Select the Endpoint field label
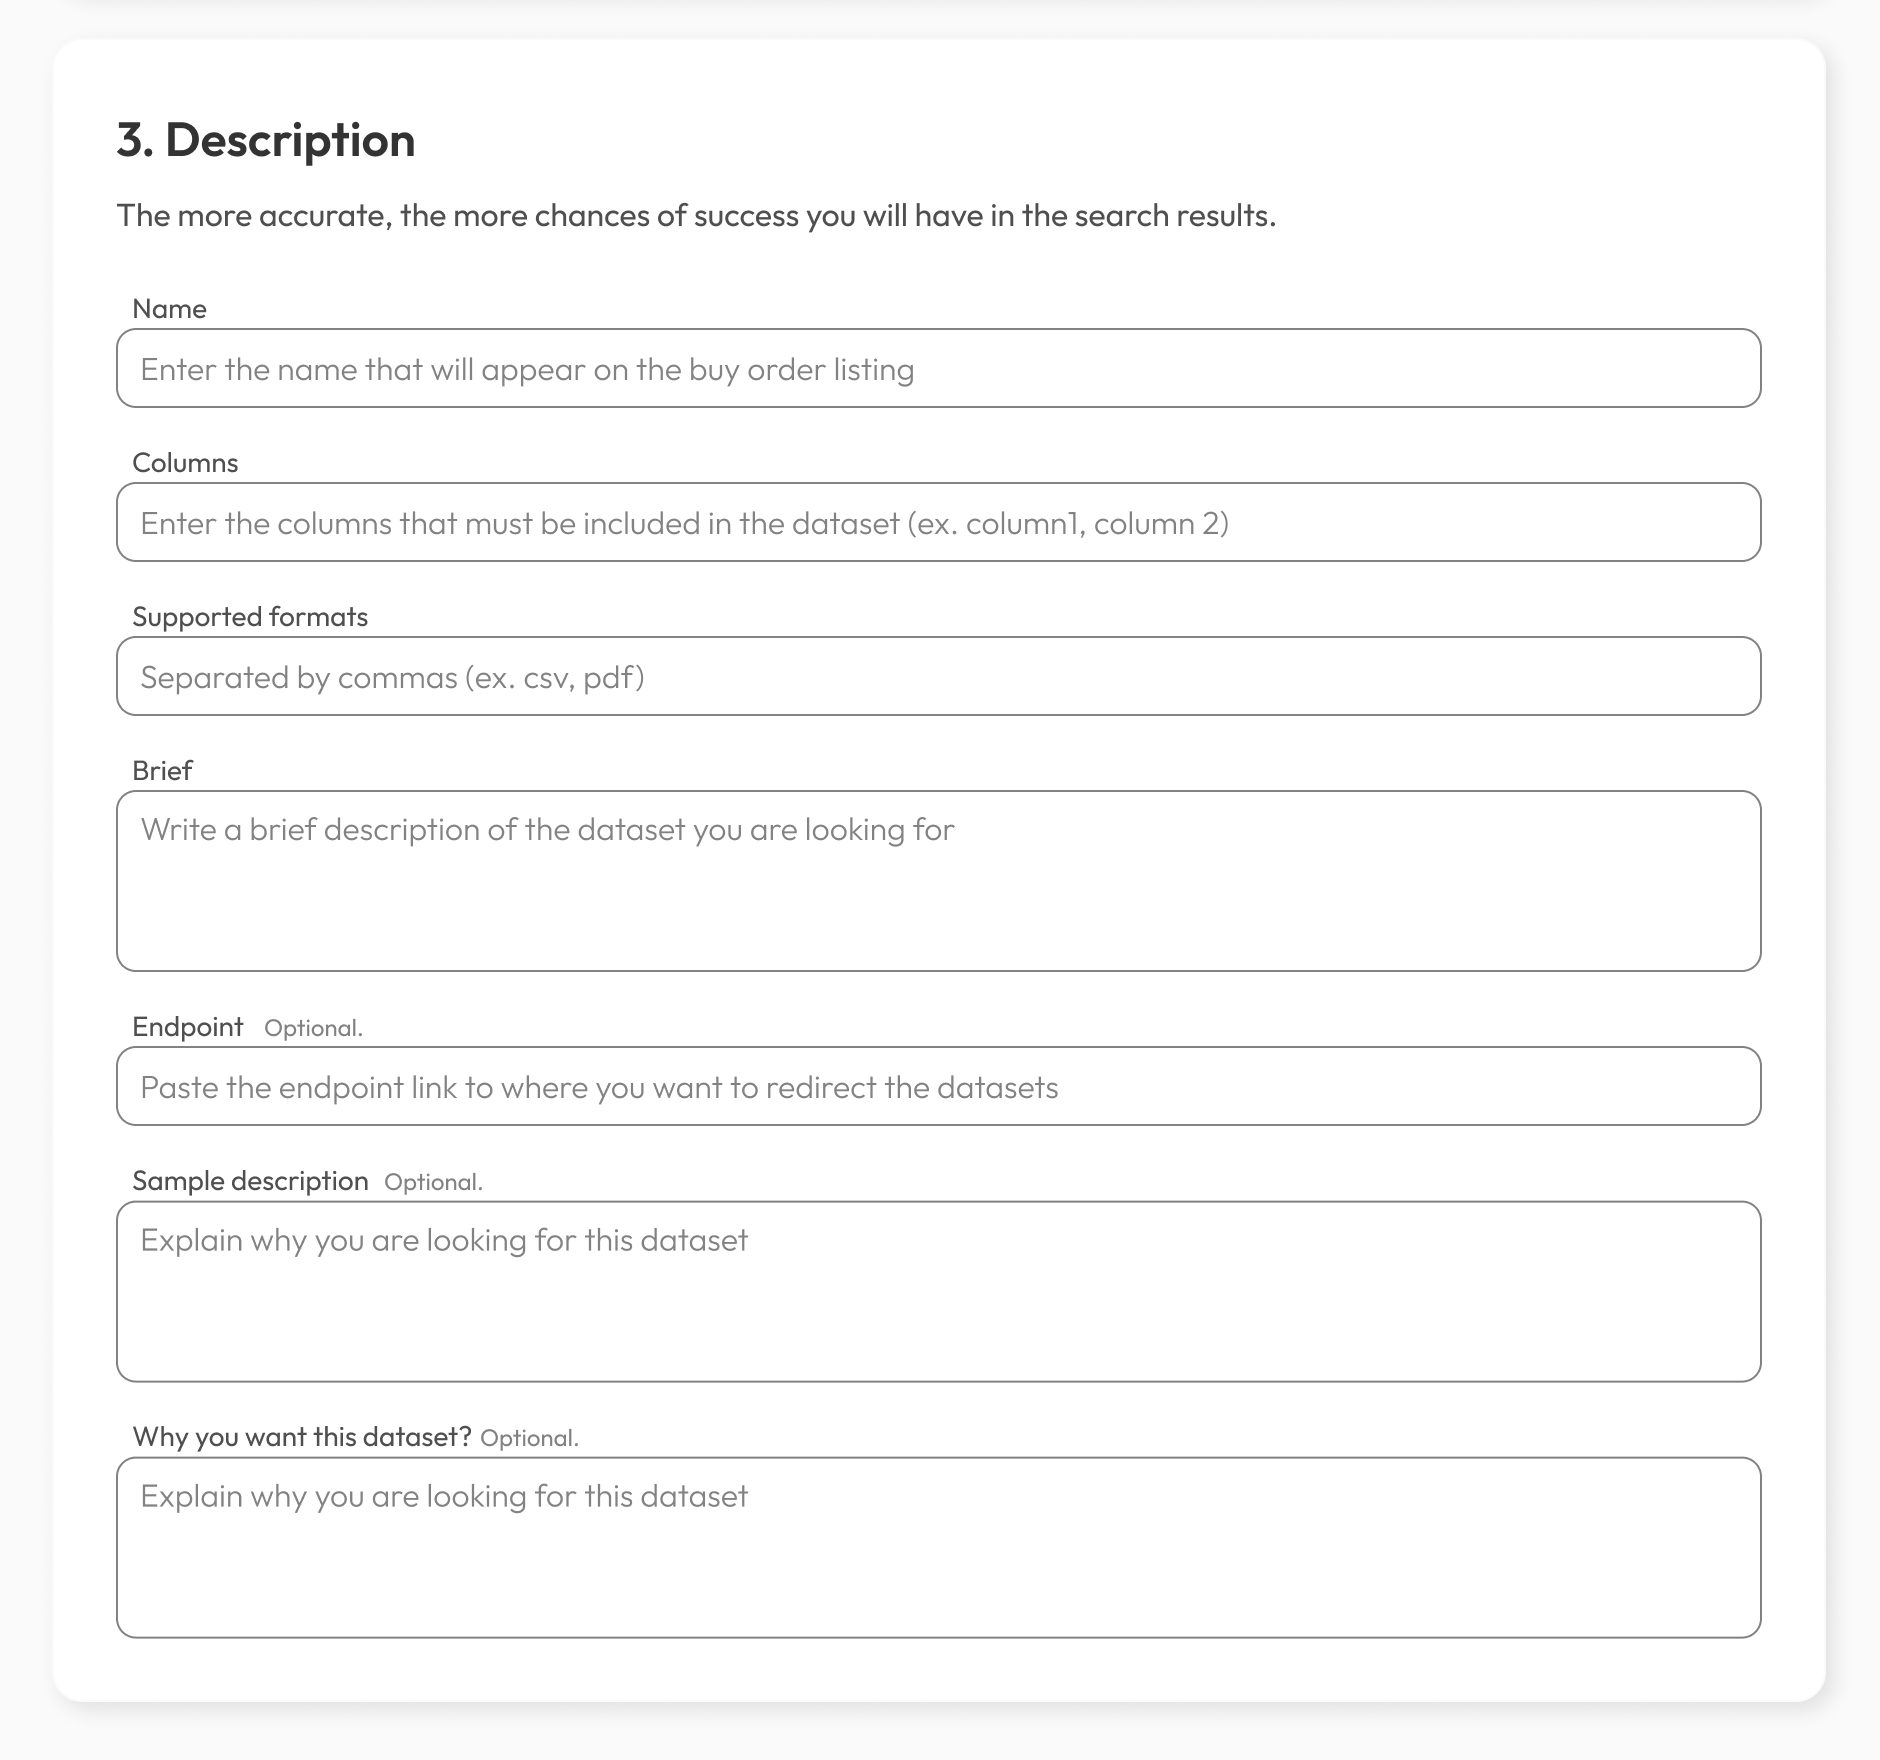1880x1760 pixels. pyautogui.click(x=188, y=1026)
